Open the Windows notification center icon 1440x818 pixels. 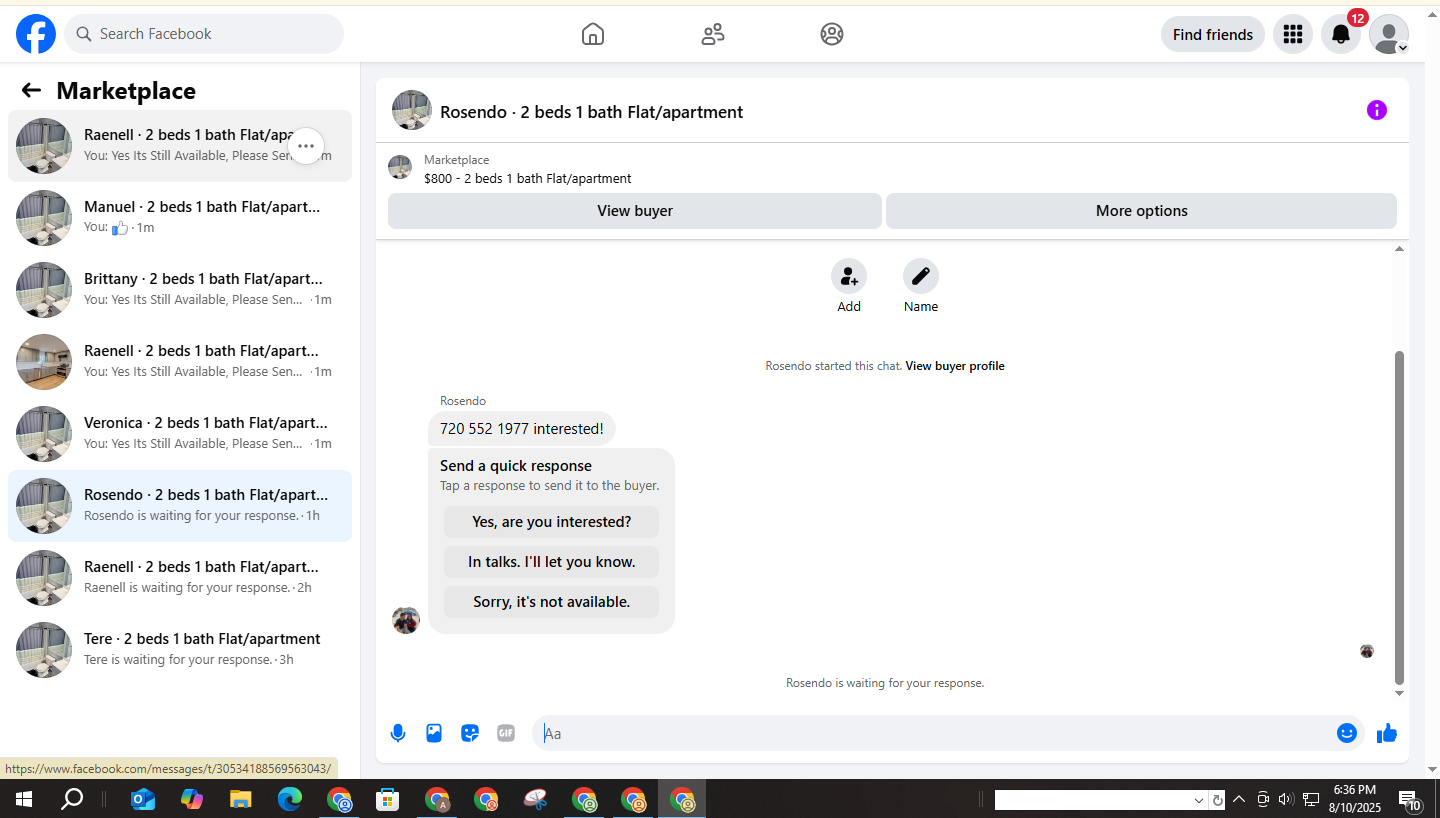click(x=1410, y=800)
